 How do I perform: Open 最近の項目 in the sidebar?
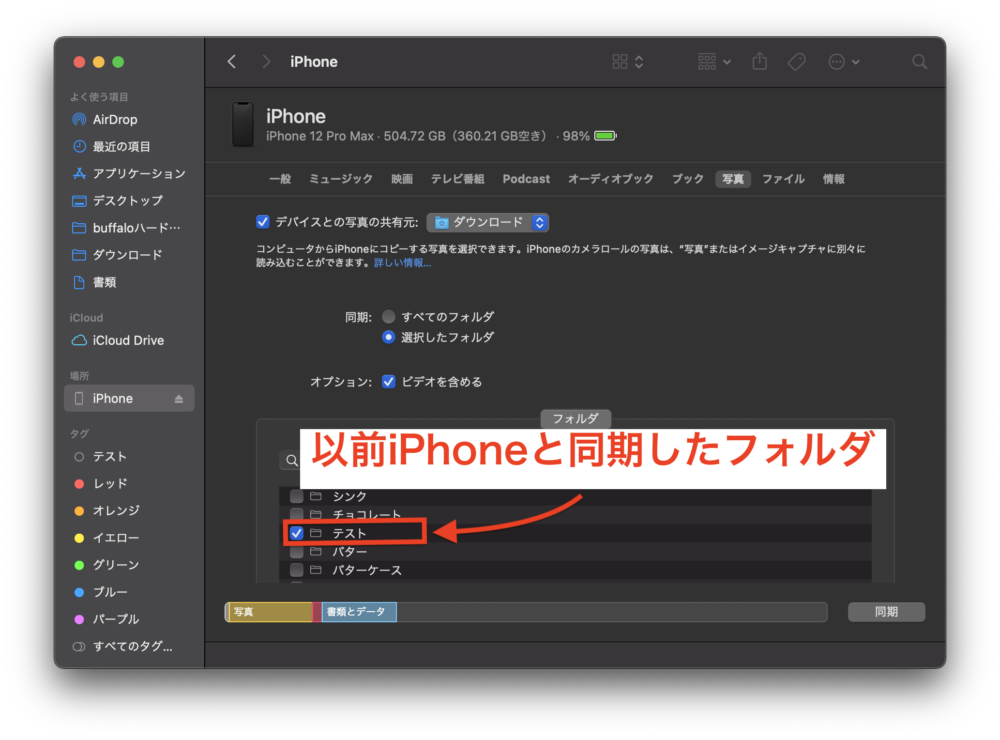(x=121, y=147)
